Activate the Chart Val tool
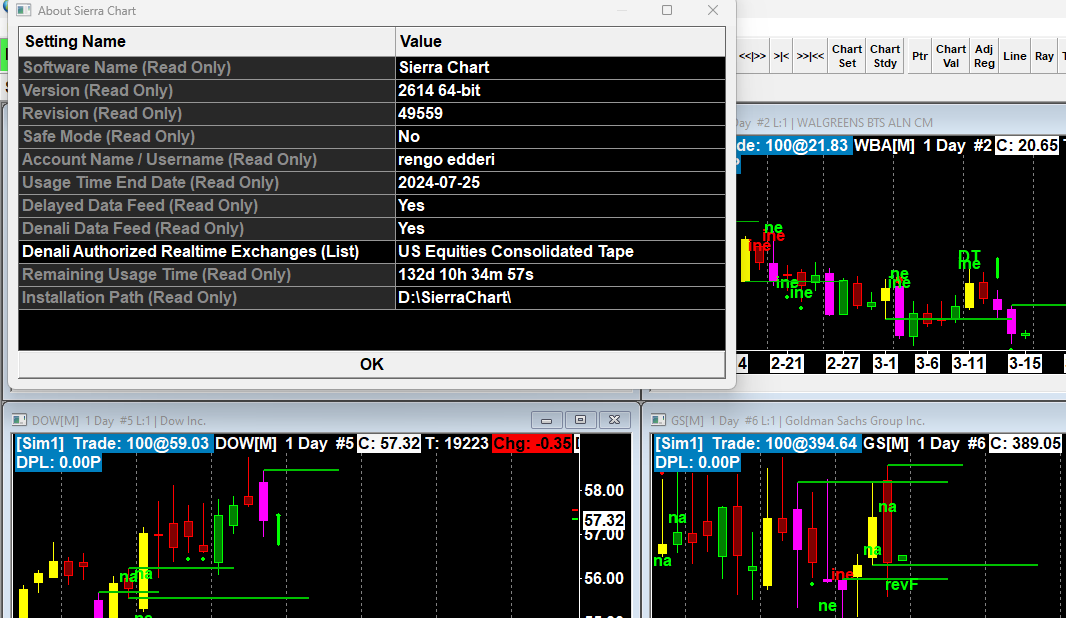 point(950,56)
